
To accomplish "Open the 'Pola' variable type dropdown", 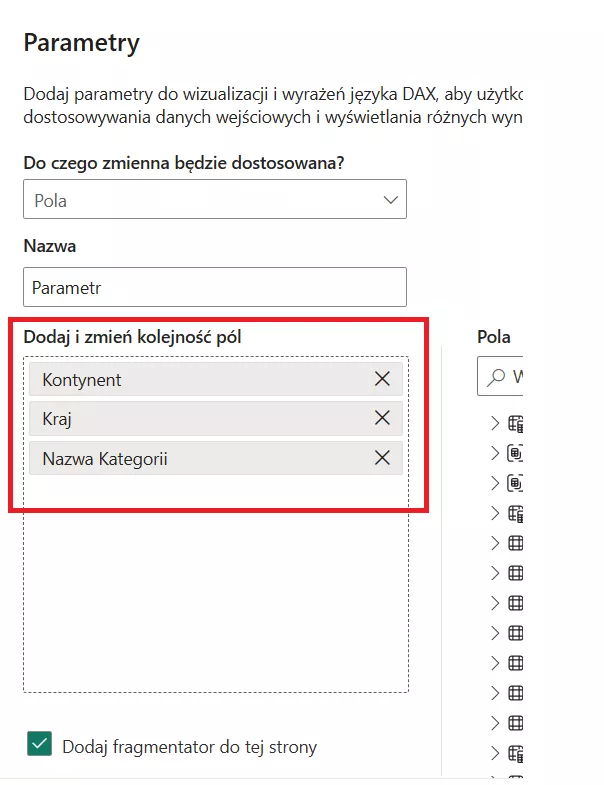I will (x=215, y=200).
